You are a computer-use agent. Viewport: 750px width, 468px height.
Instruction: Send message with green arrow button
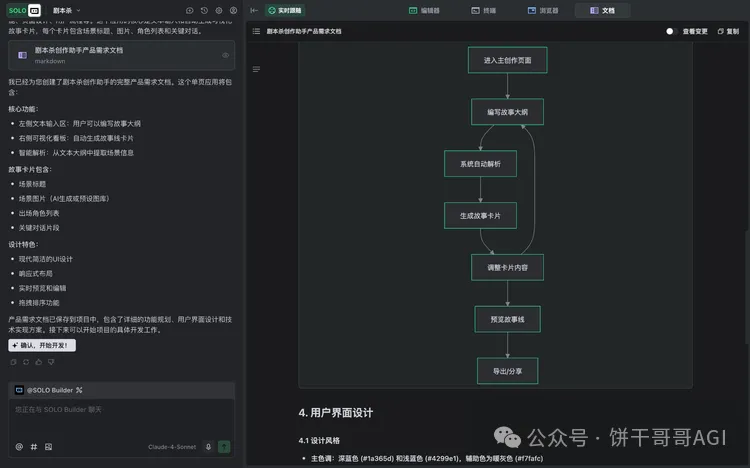[x=224, y=446]
